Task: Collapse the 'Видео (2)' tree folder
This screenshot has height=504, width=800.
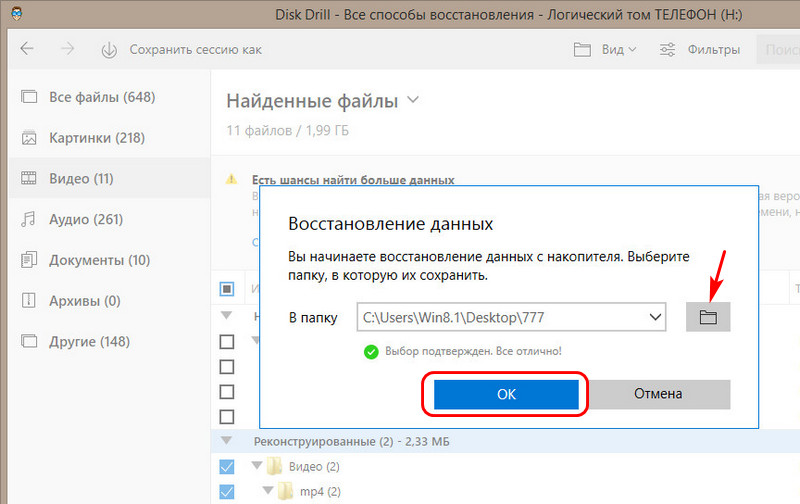Action: click(x=257, y=465)
